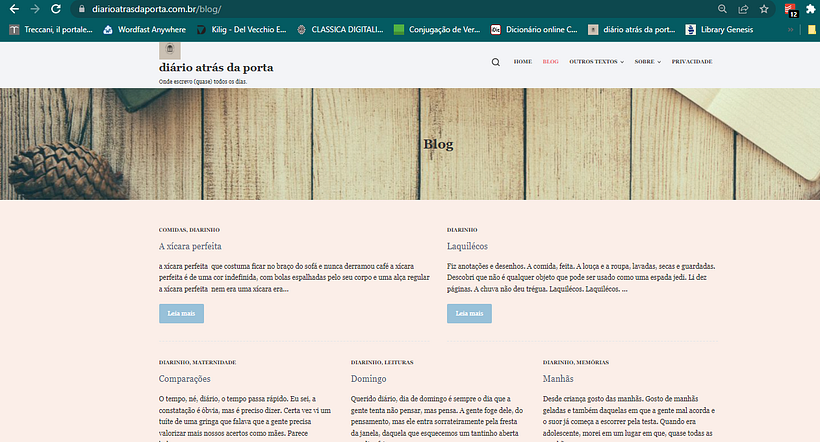The height and width of the screenshot is (442, 820).
Task: Click the red calendar extension icon
Action: click(x=790, y=9)
